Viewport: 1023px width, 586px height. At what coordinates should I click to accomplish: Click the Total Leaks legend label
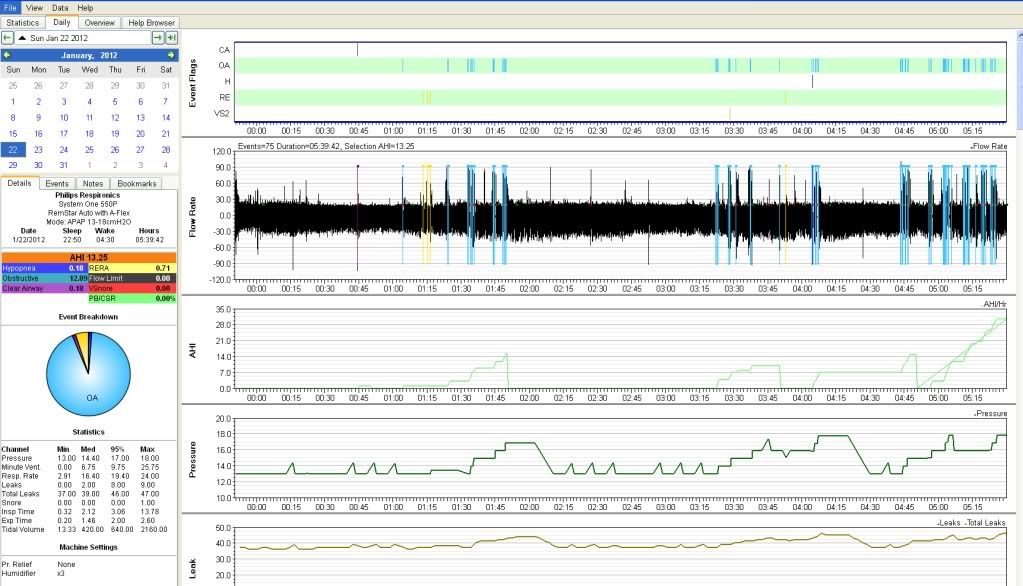(x=985, y=523)
